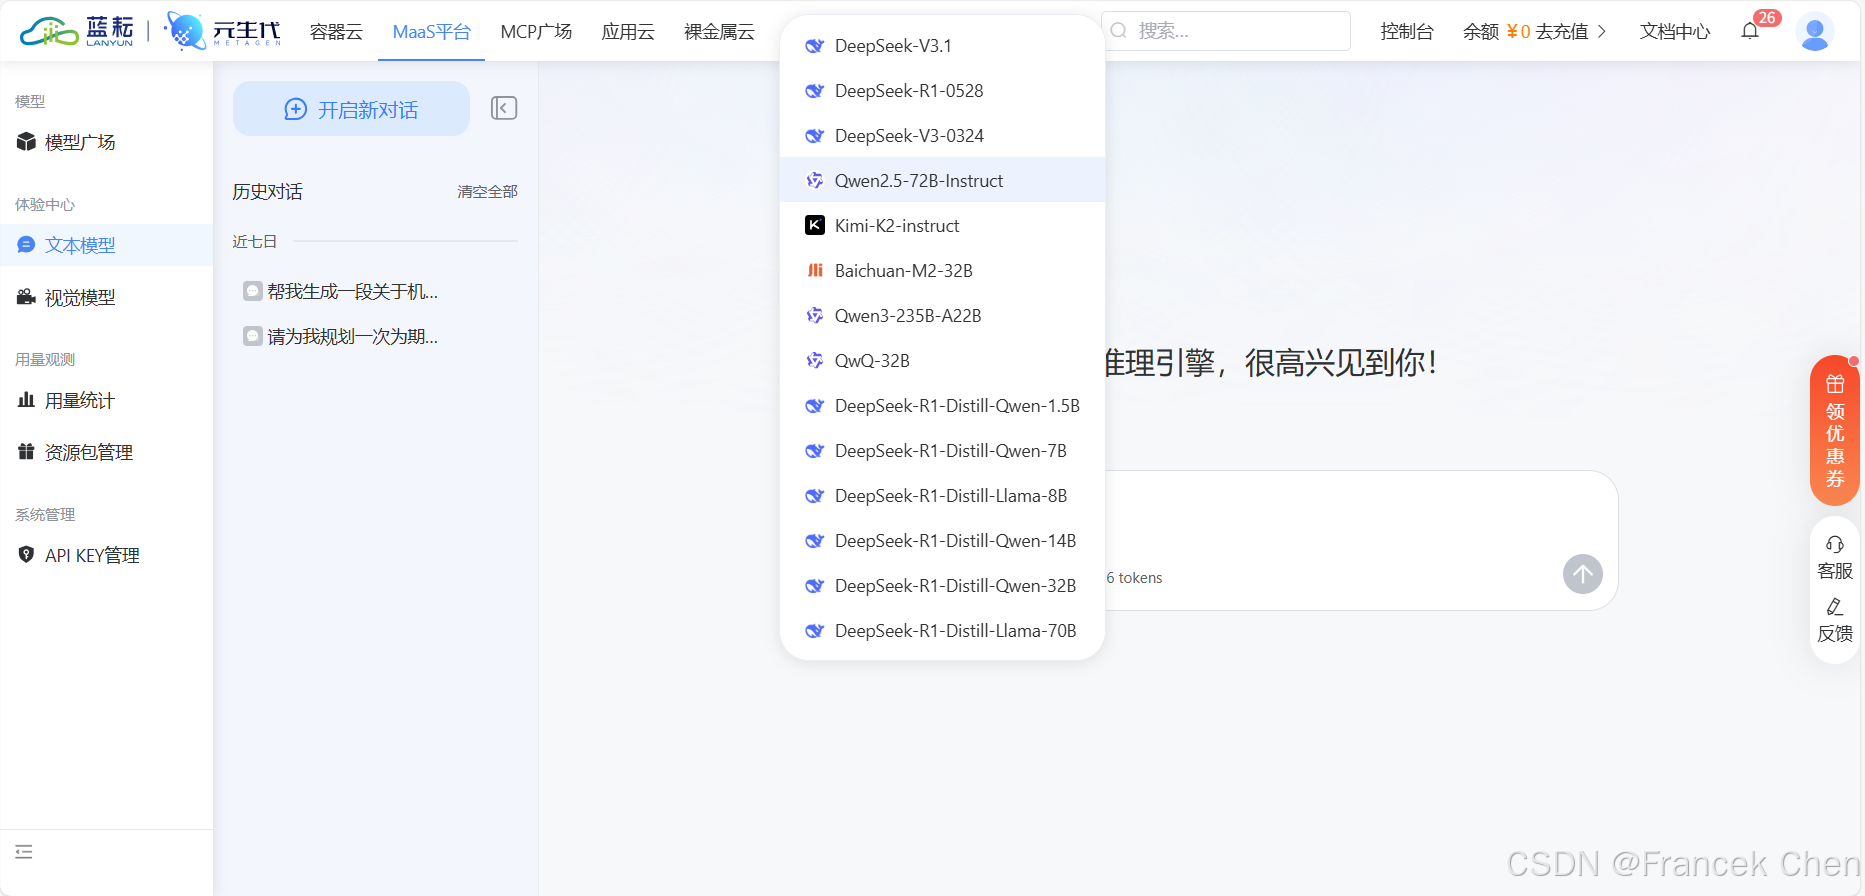Screen dimensions: 1865x896
Task: Select DeepSeek-R1-Distill-Qwen-14B option
Action: (x=942, y=540)
